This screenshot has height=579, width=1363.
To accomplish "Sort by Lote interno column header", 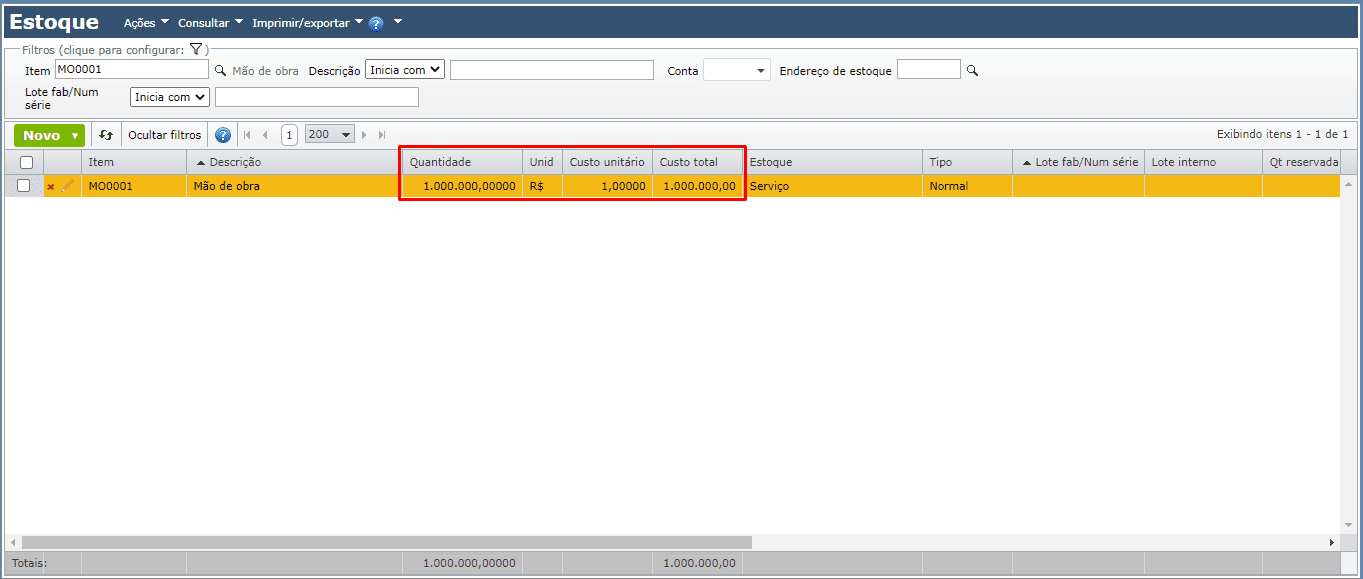I will 1203,162.
